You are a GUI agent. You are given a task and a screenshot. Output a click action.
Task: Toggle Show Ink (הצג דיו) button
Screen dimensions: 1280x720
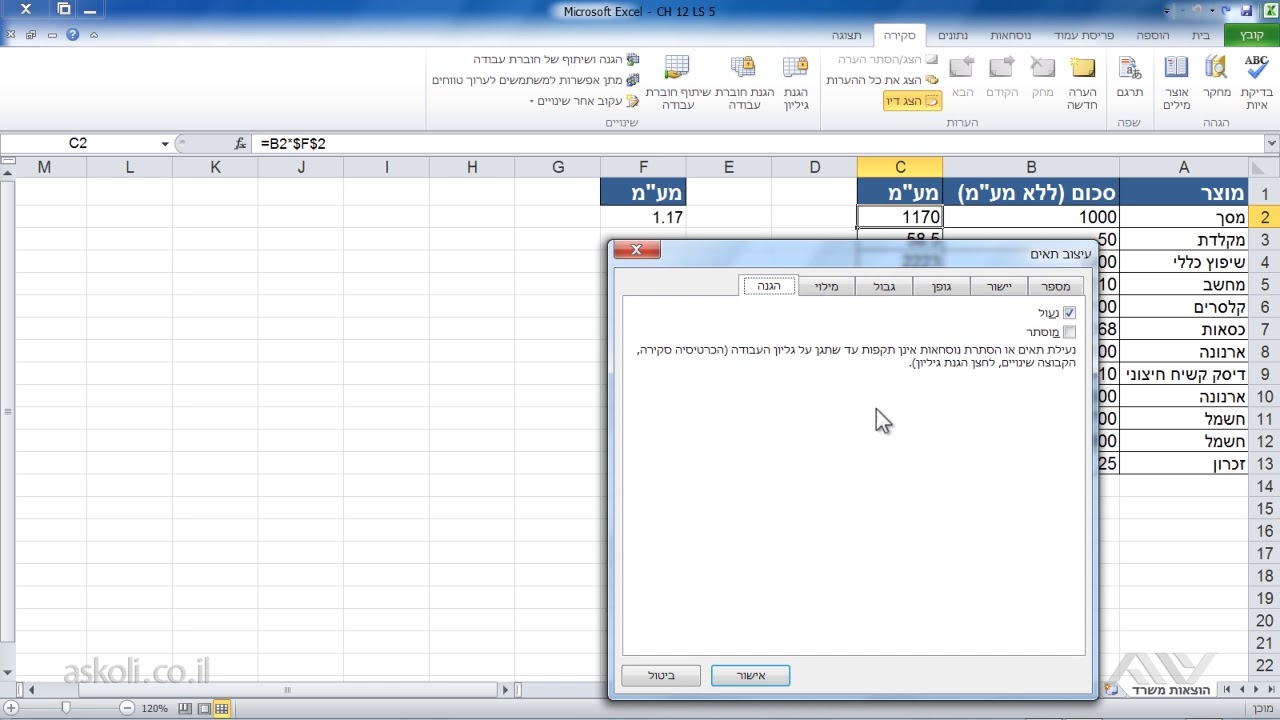[x=913, y=101]
